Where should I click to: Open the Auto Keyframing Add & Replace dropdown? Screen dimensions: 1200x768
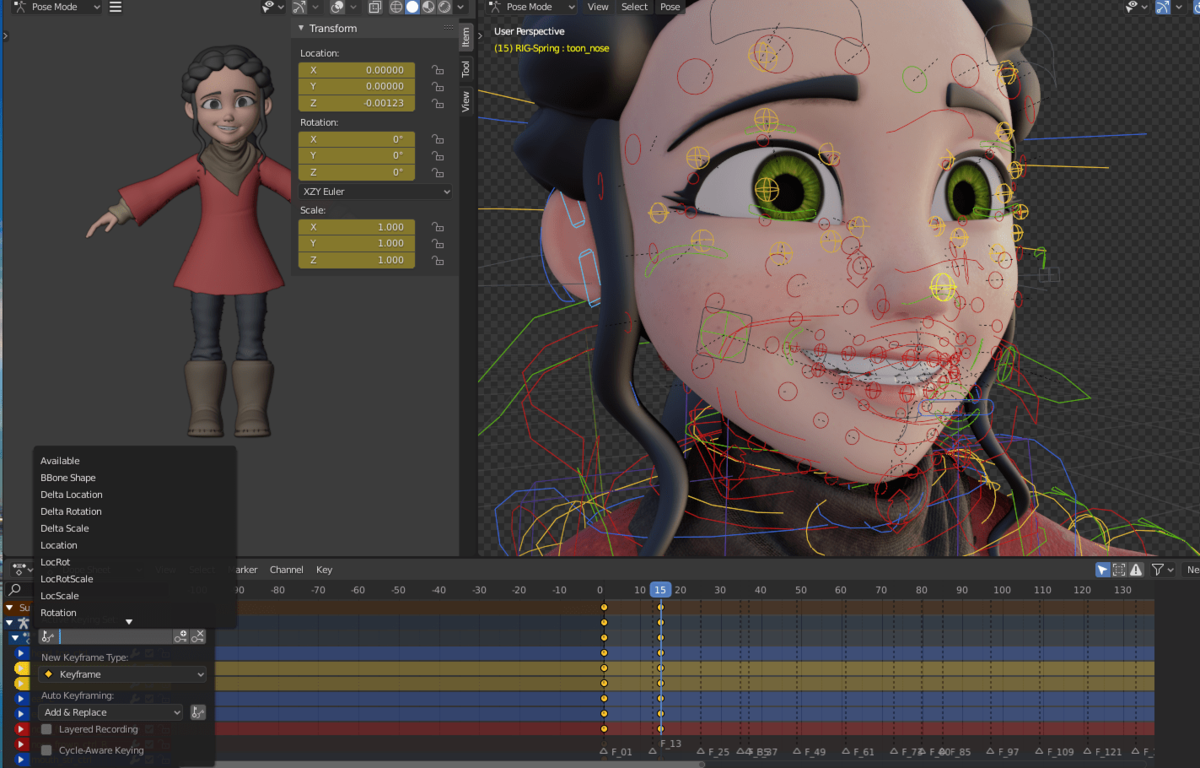click(x=110, y=711)
